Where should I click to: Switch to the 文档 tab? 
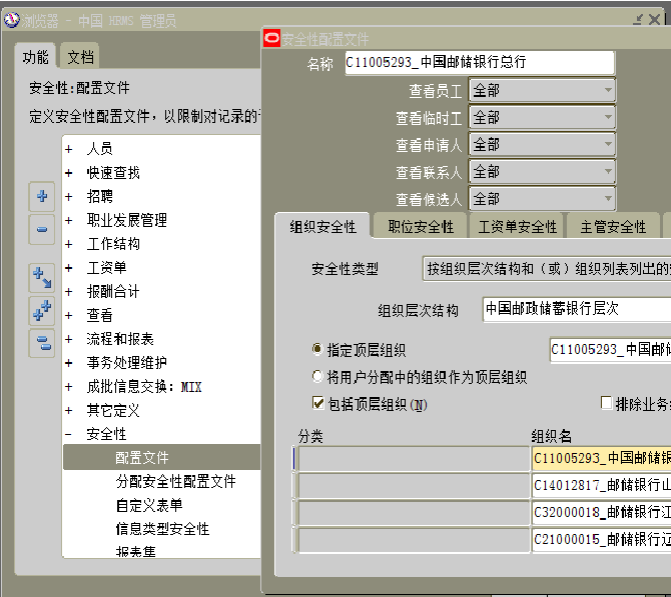[x=80, y=56]
